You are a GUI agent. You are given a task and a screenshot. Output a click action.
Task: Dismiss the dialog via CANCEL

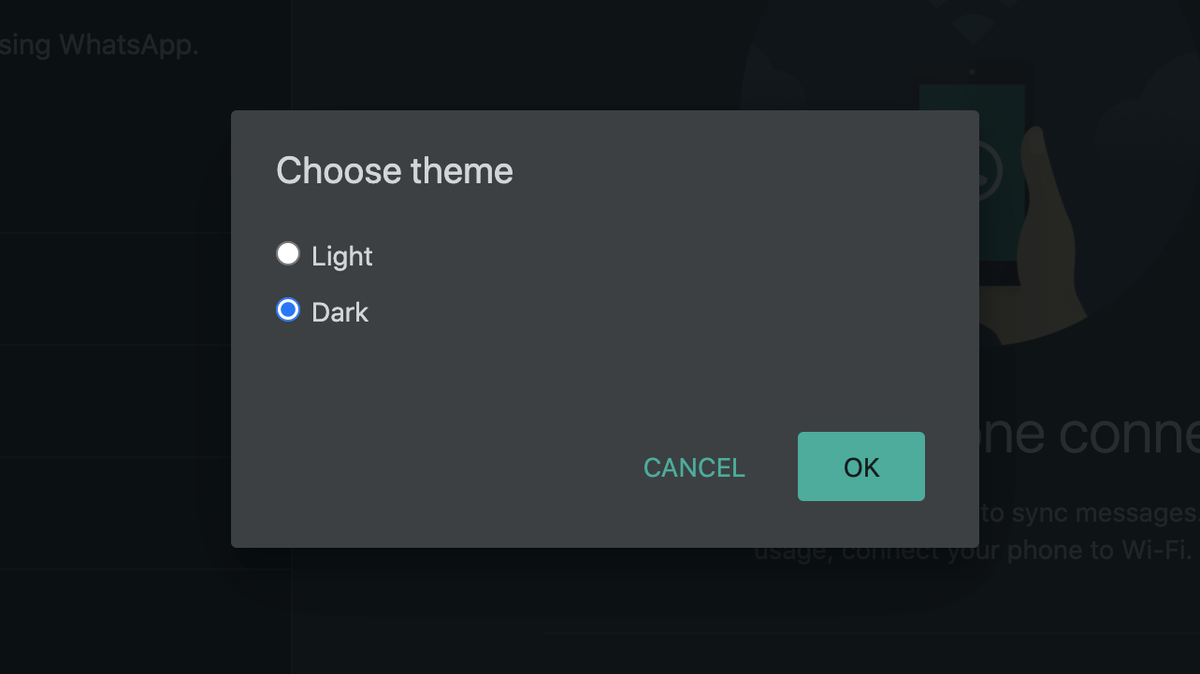pyautogui.click(x=693, y=467)
